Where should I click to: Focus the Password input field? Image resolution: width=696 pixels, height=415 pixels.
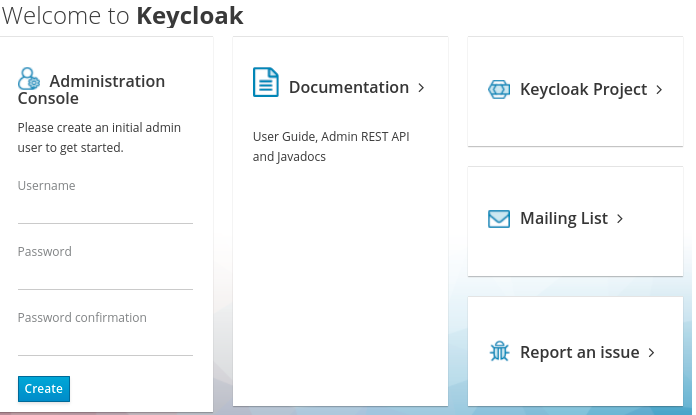click(105, 277)
